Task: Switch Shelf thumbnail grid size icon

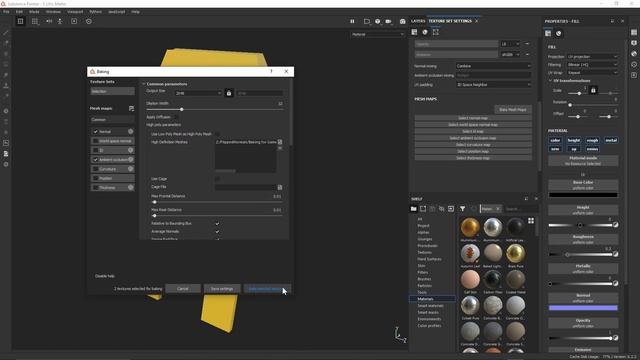Action: [x=531, y=221]
